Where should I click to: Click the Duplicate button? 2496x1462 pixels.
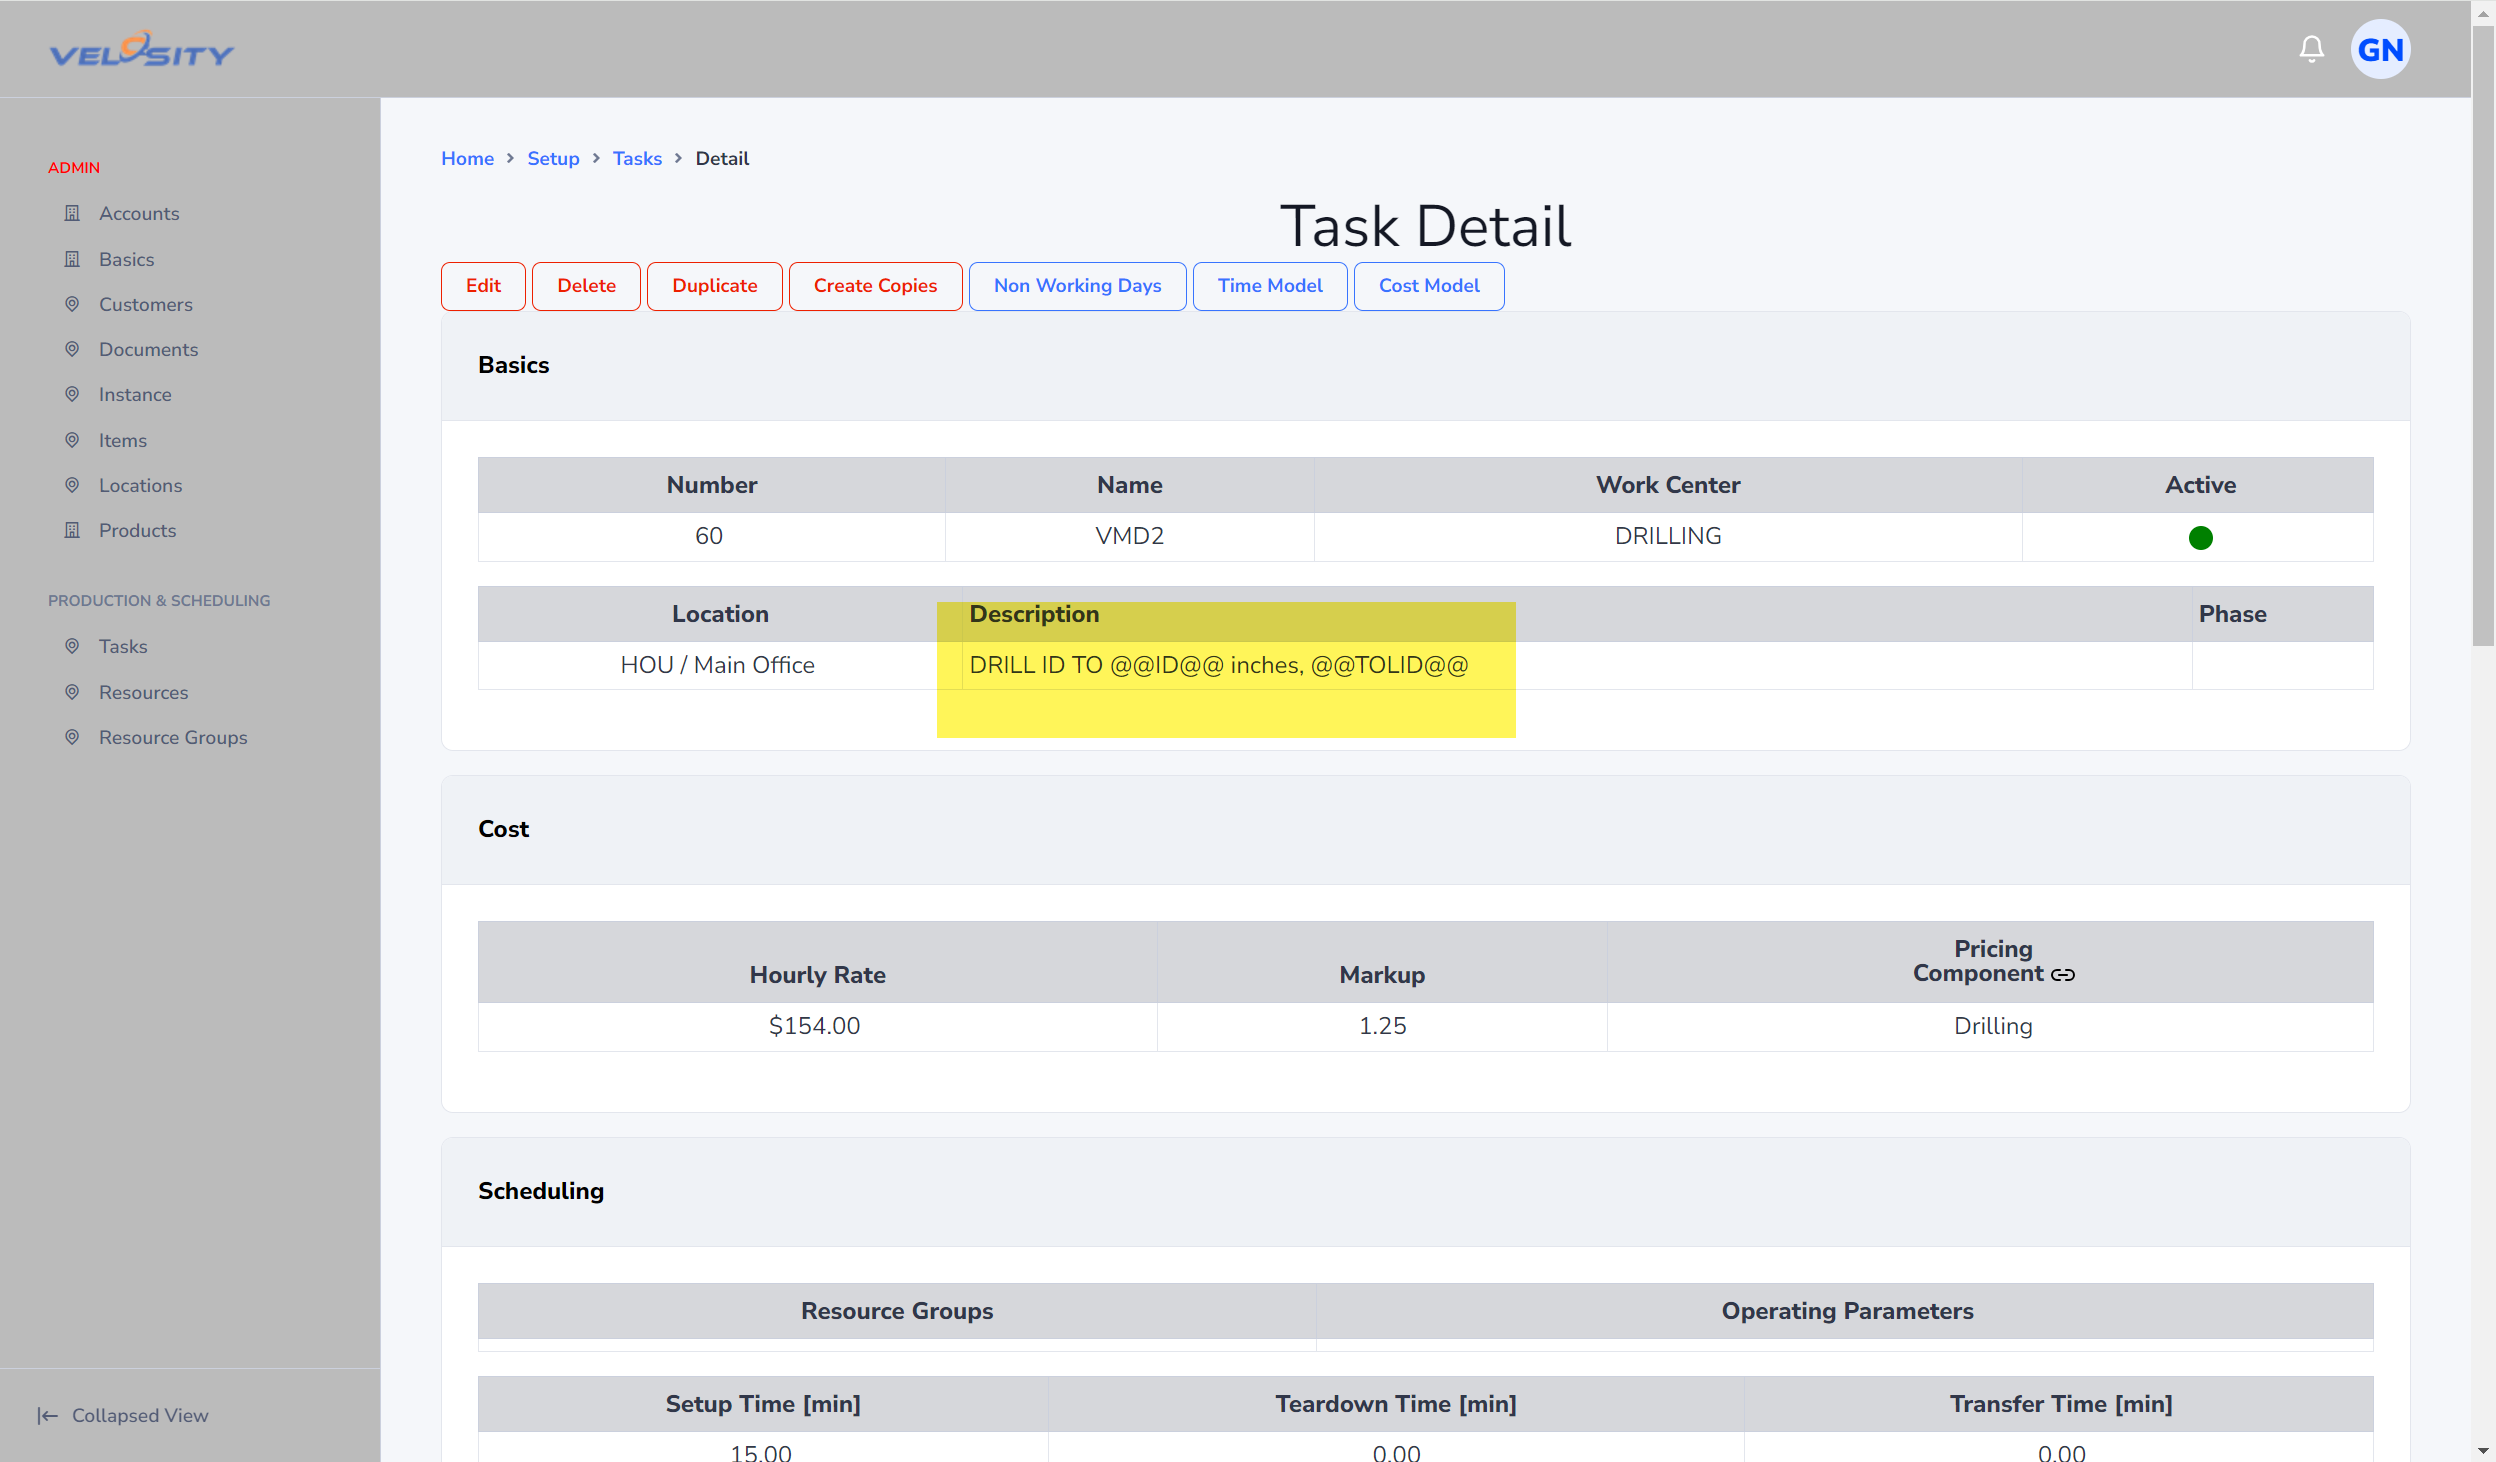tap(714, 286)
